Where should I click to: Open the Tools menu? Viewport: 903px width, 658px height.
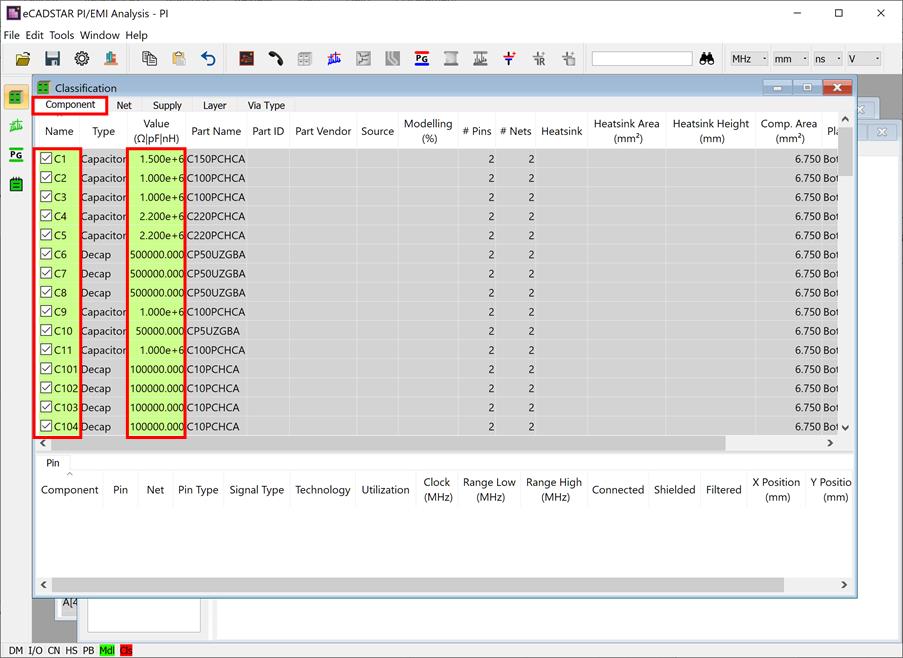62,35
